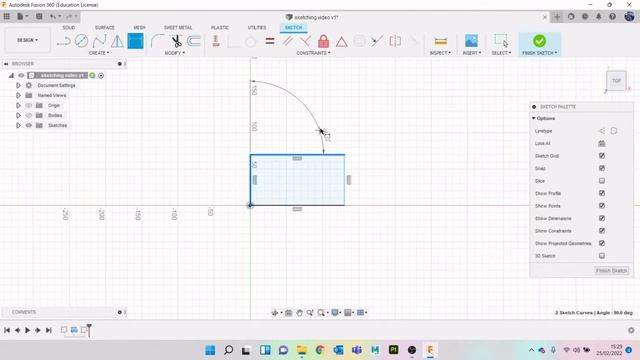Image resolution: width=640 pixels, height=360 pixels.
Task: Toggle the Sketch Grid checkbox
Action: 602,156
